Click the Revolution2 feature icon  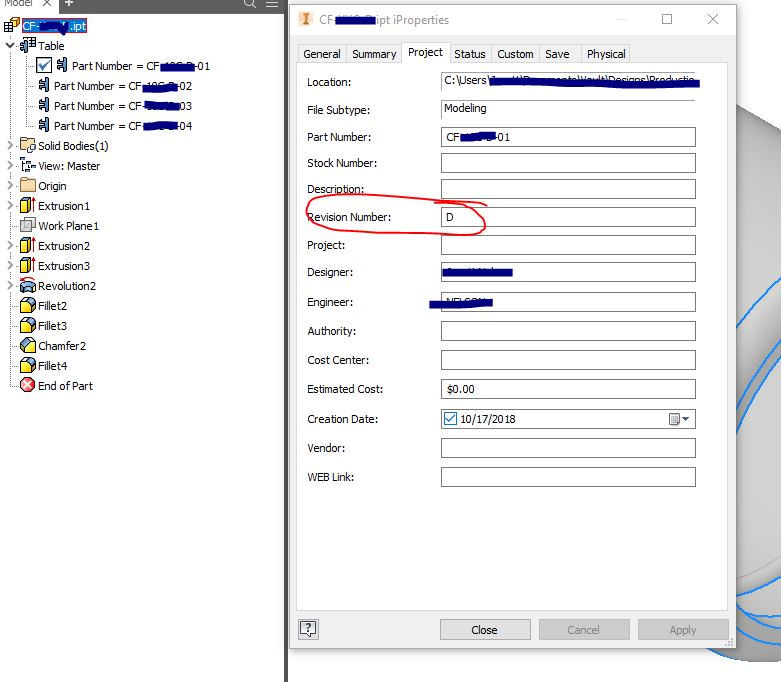click(x=27, y=285)
